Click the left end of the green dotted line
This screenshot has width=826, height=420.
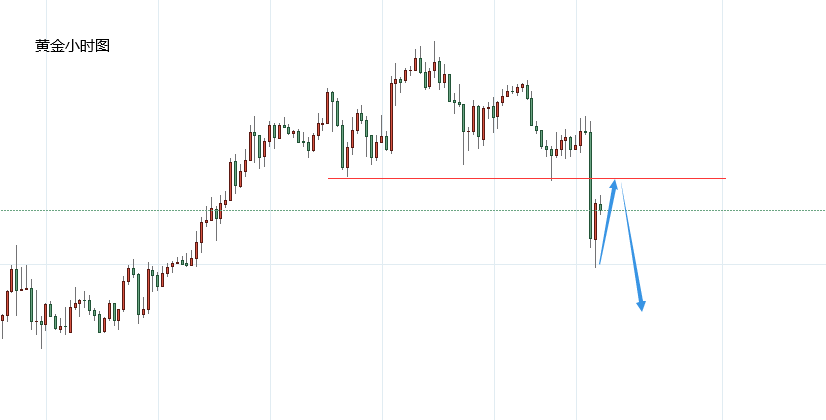click(3, 210)
